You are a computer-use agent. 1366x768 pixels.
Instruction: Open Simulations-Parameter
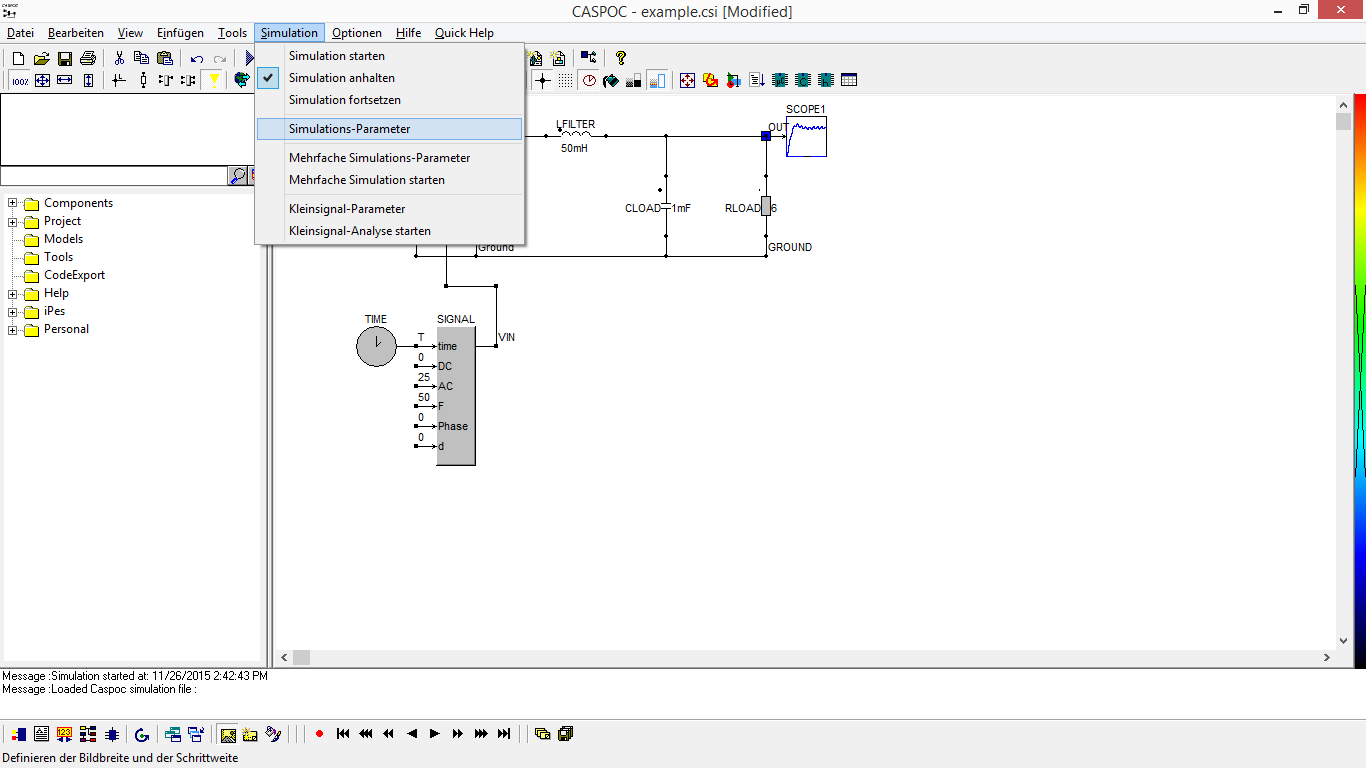[390, 129]
